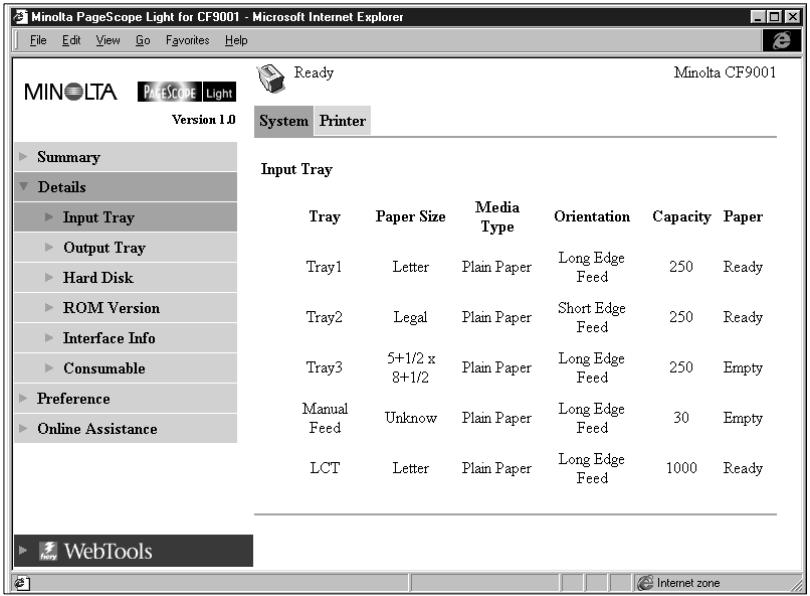Click the 5+1/2 x 8+1/2 paper size

(411, 367)
